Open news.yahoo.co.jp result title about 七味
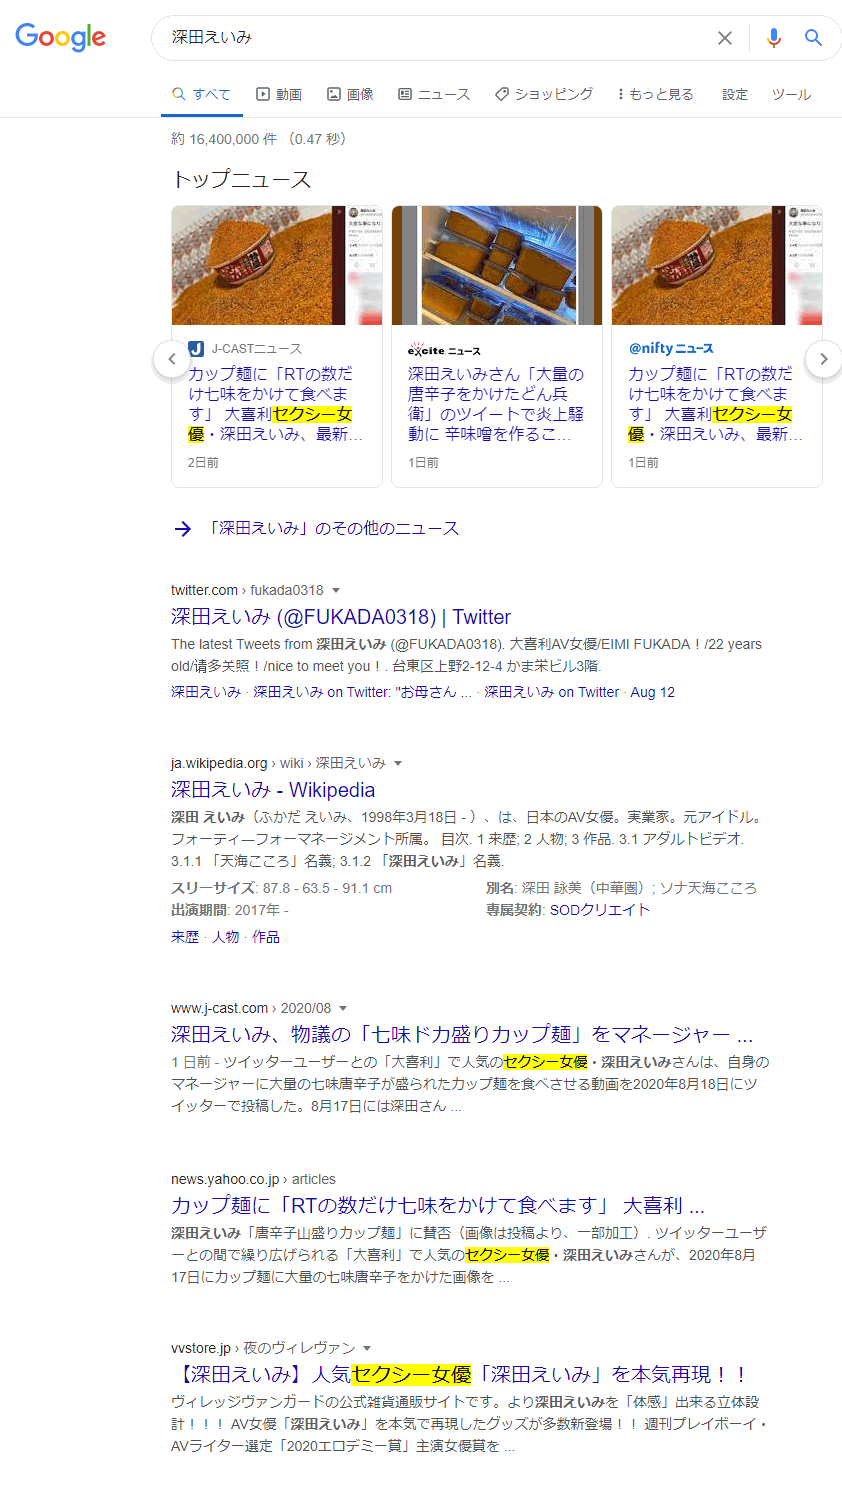The width and height of the screenshot is (842, 1503). (x=438, y=1205)
